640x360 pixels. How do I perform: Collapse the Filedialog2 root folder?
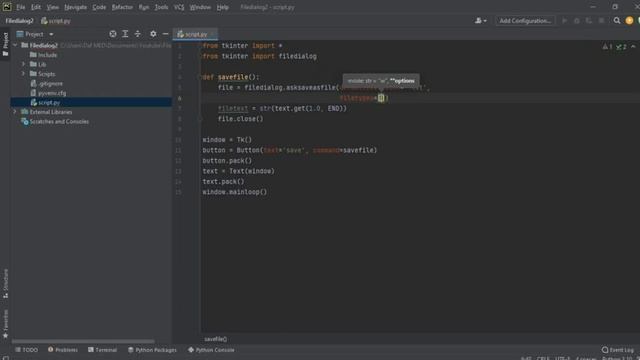(x=15, y=45)
